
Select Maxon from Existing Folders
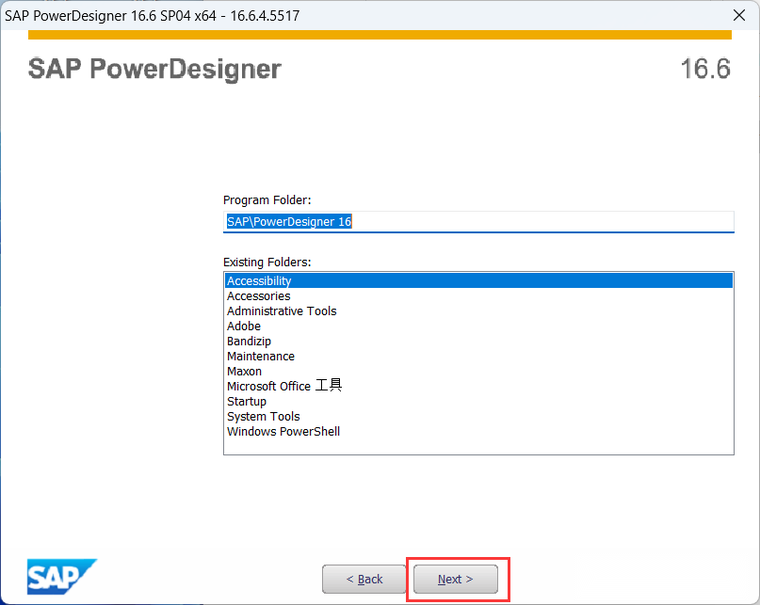click(x=478, y=371)
